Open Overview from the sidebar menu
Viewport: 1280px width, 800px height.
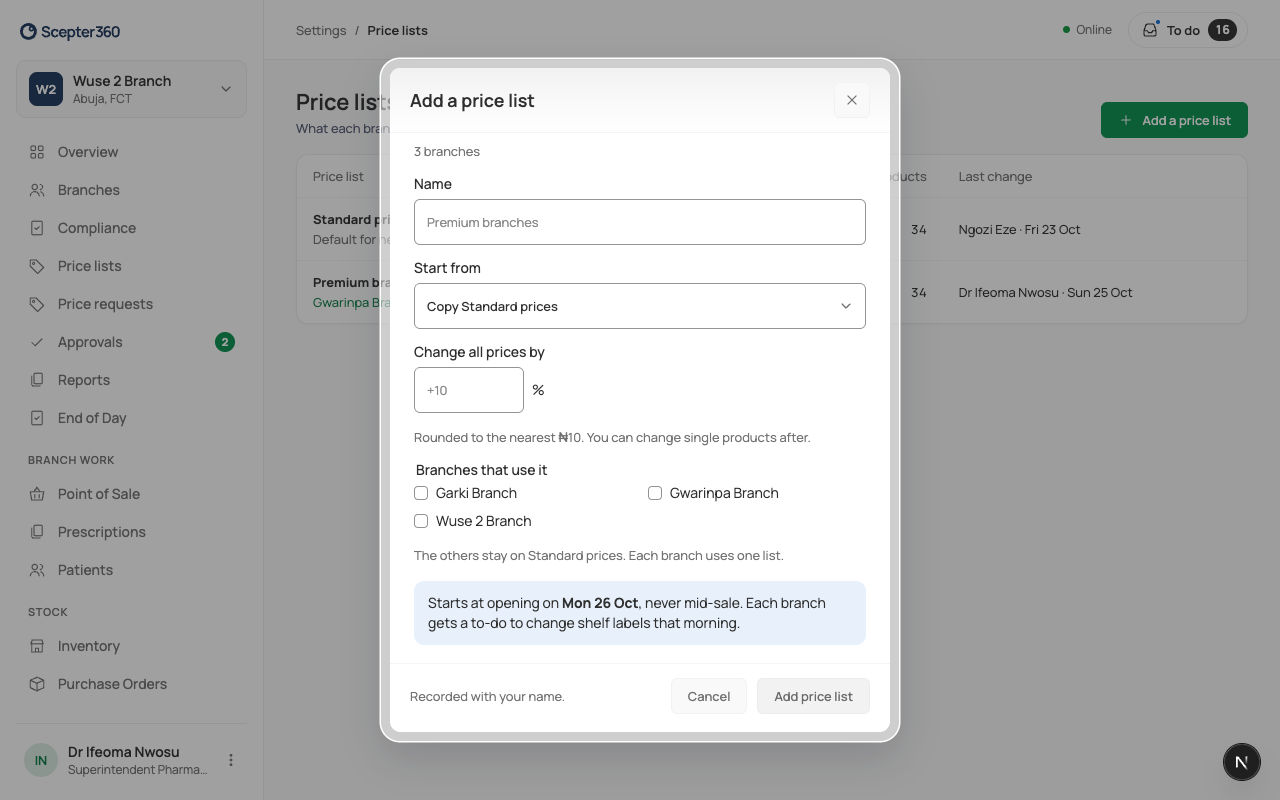[x=131, y=152]
